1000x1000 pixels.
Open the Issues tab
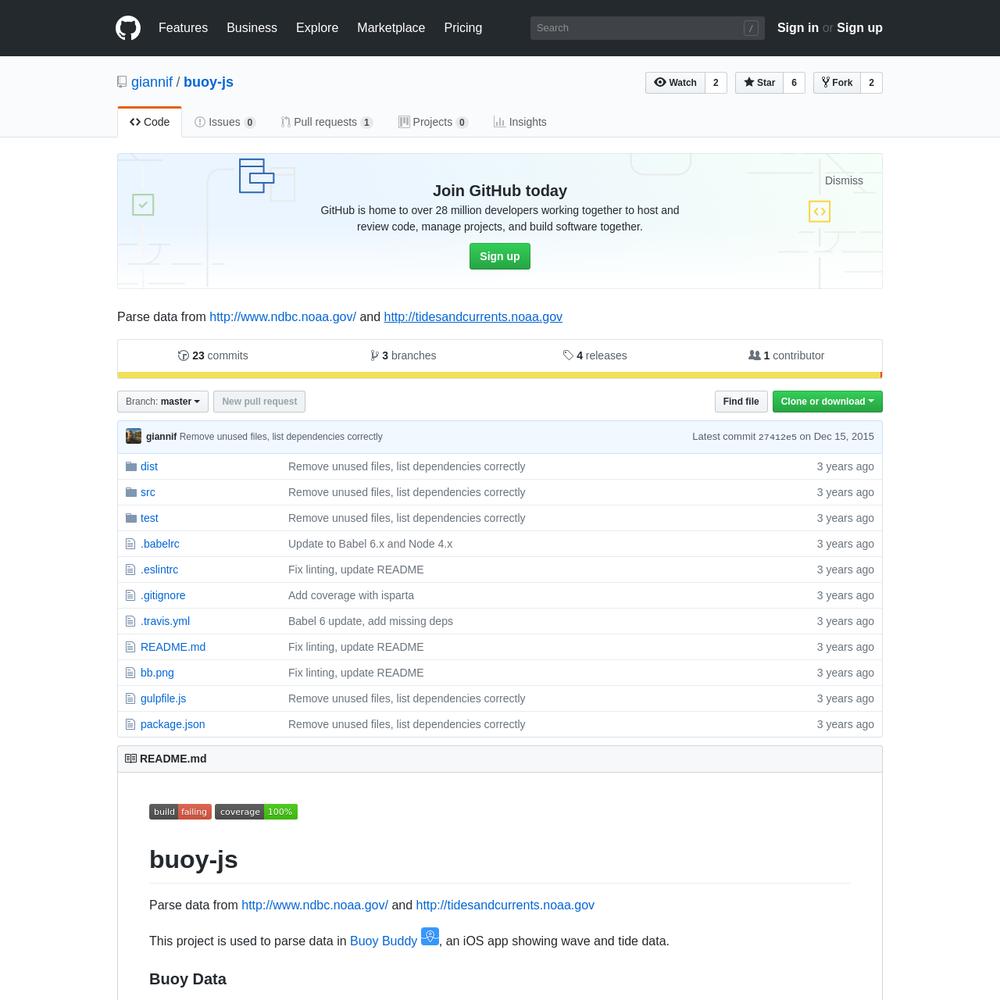224,122
